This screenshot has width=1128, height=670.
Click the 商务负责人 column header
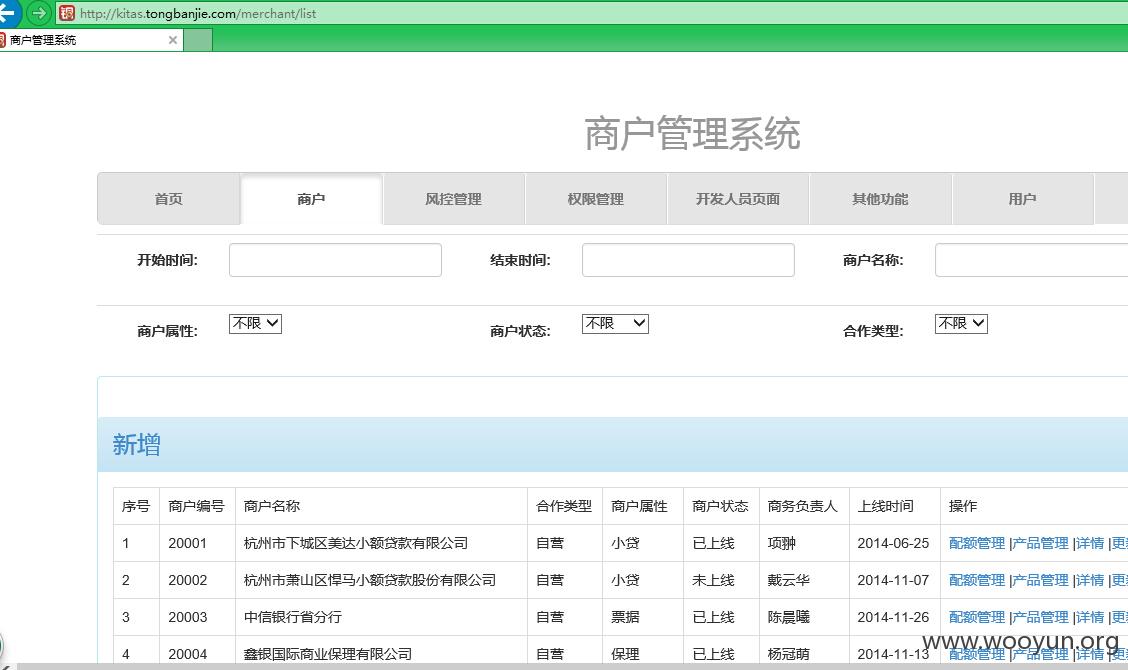803,506
